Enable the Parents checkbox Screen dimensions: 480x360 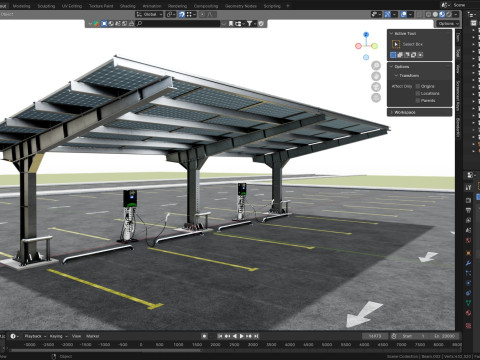(418, 100)
